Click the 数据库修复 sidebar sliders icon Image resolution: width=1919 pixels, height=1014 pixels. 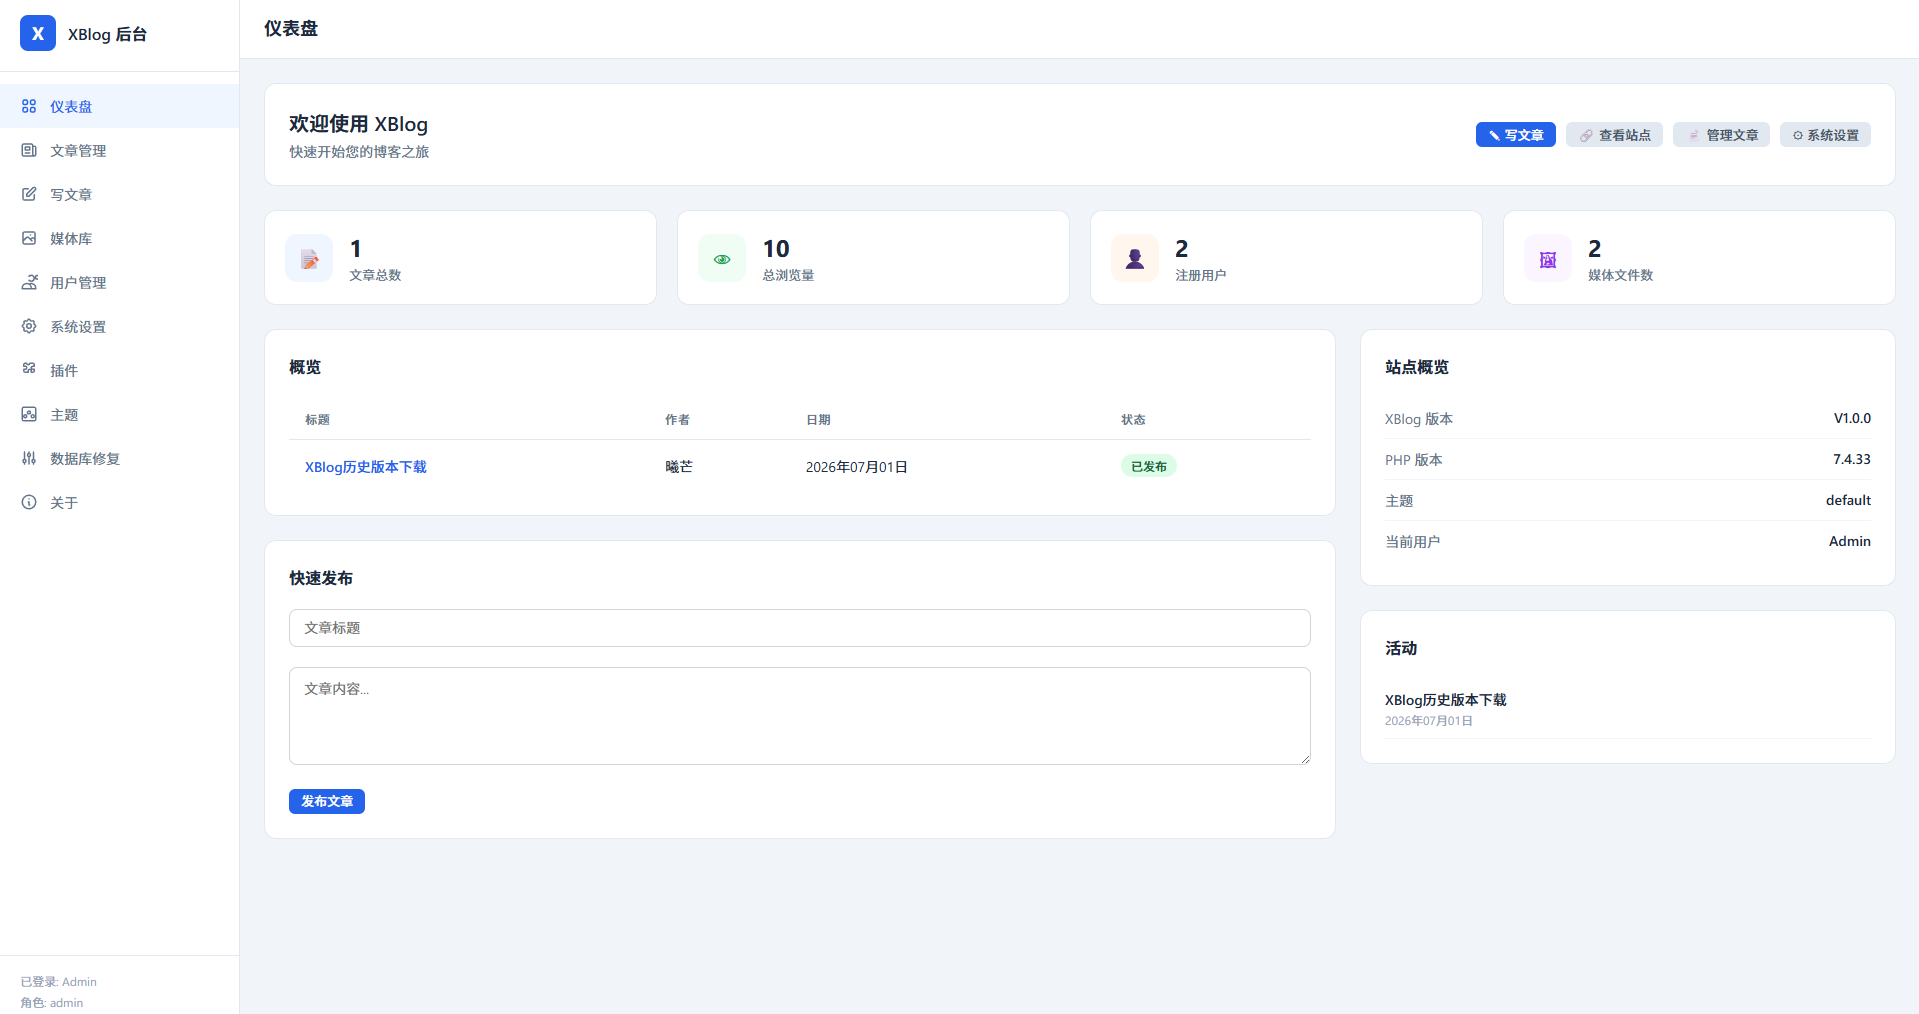(x=29, y=458)
